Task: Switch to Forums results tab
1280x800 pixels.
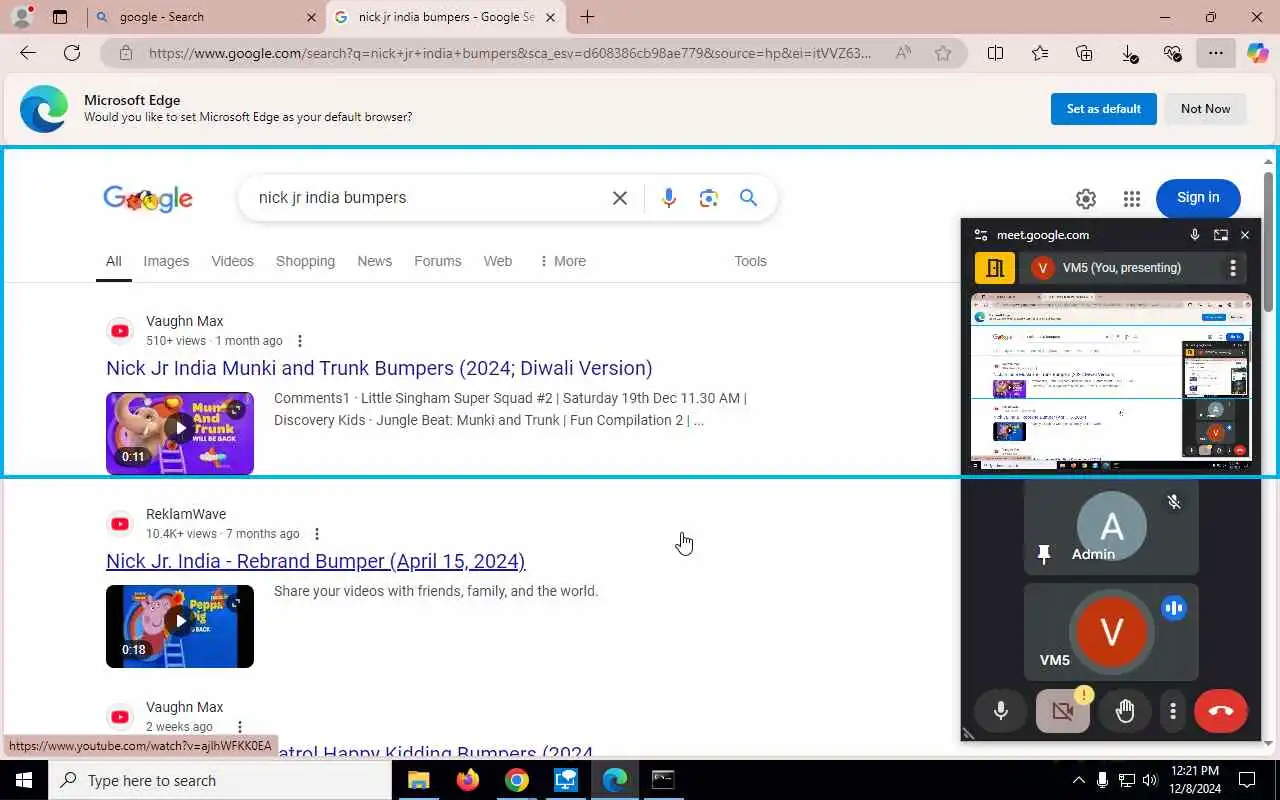Action: pos(438,261)
